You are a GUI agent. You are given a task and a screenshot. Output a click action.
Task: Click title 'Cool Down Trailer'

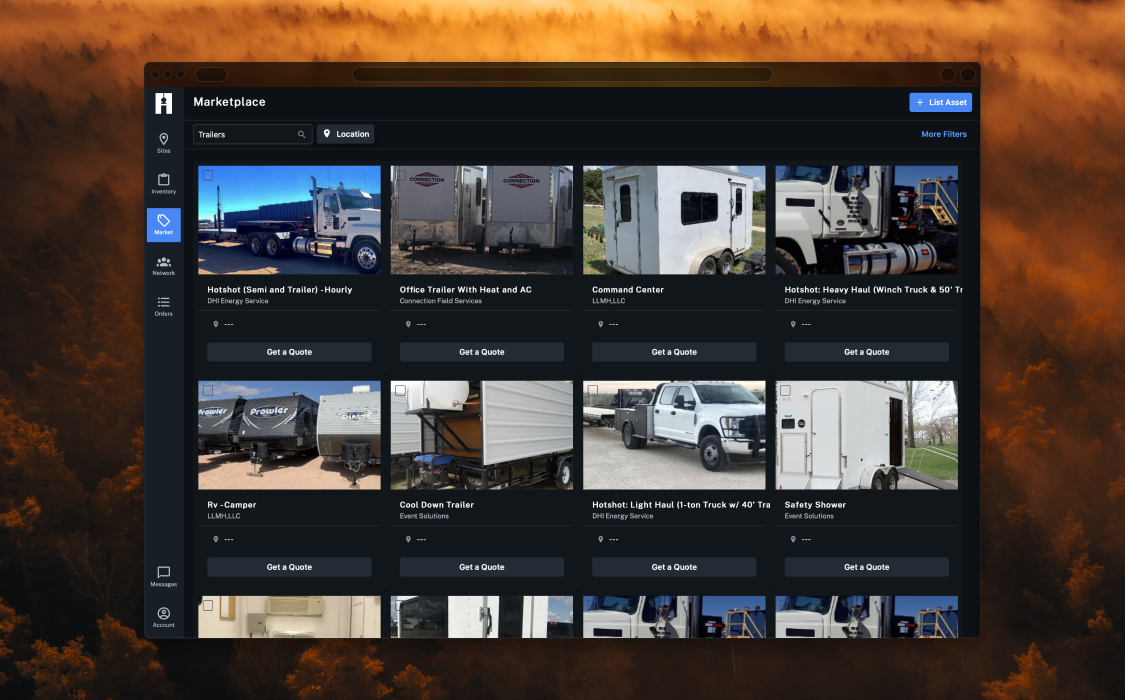tap(437, 505)
